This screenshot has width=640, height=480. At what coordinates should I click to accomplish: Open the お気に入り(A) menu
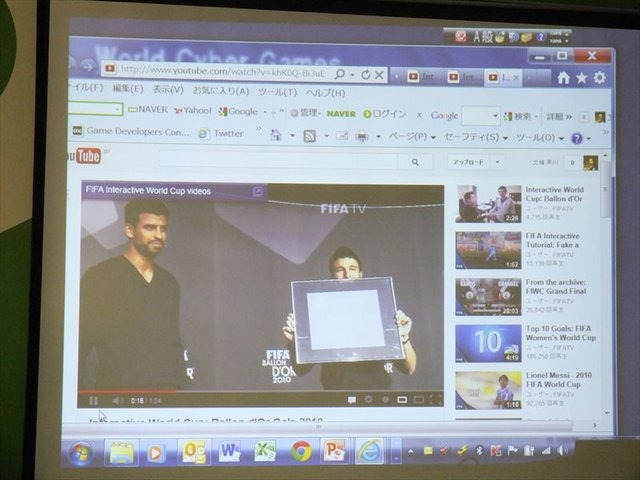click(x=221, y=92)
